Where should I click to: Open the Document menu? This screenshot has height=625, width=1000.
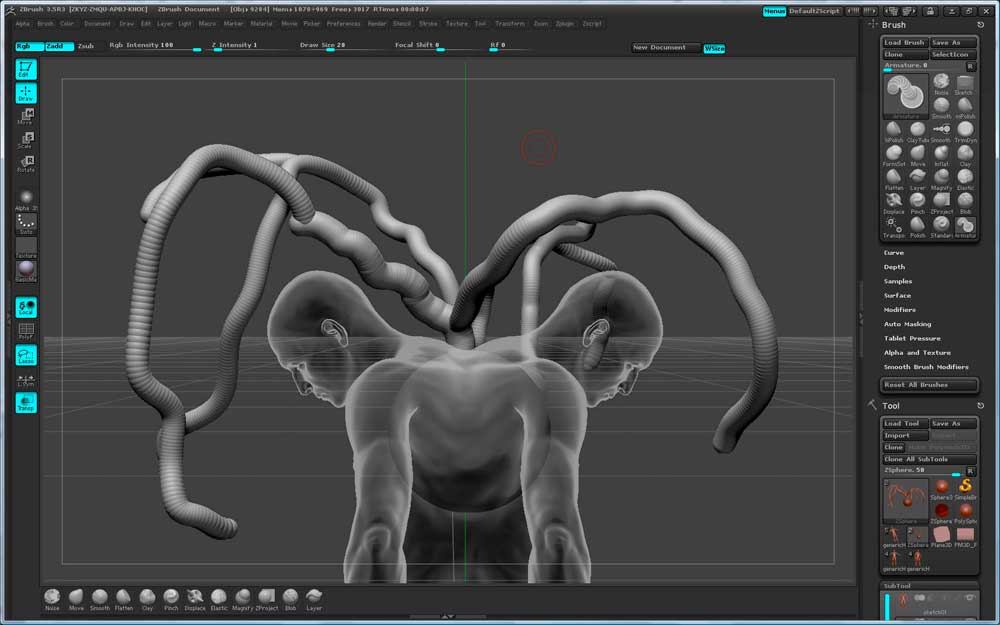[x=98, y=24]
